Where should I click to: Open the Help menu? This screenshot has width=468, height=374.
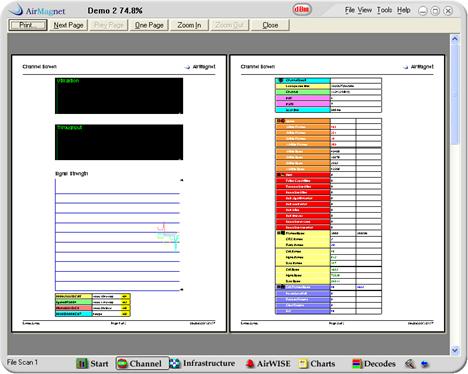pyautogui.click(x=403, y=10)
